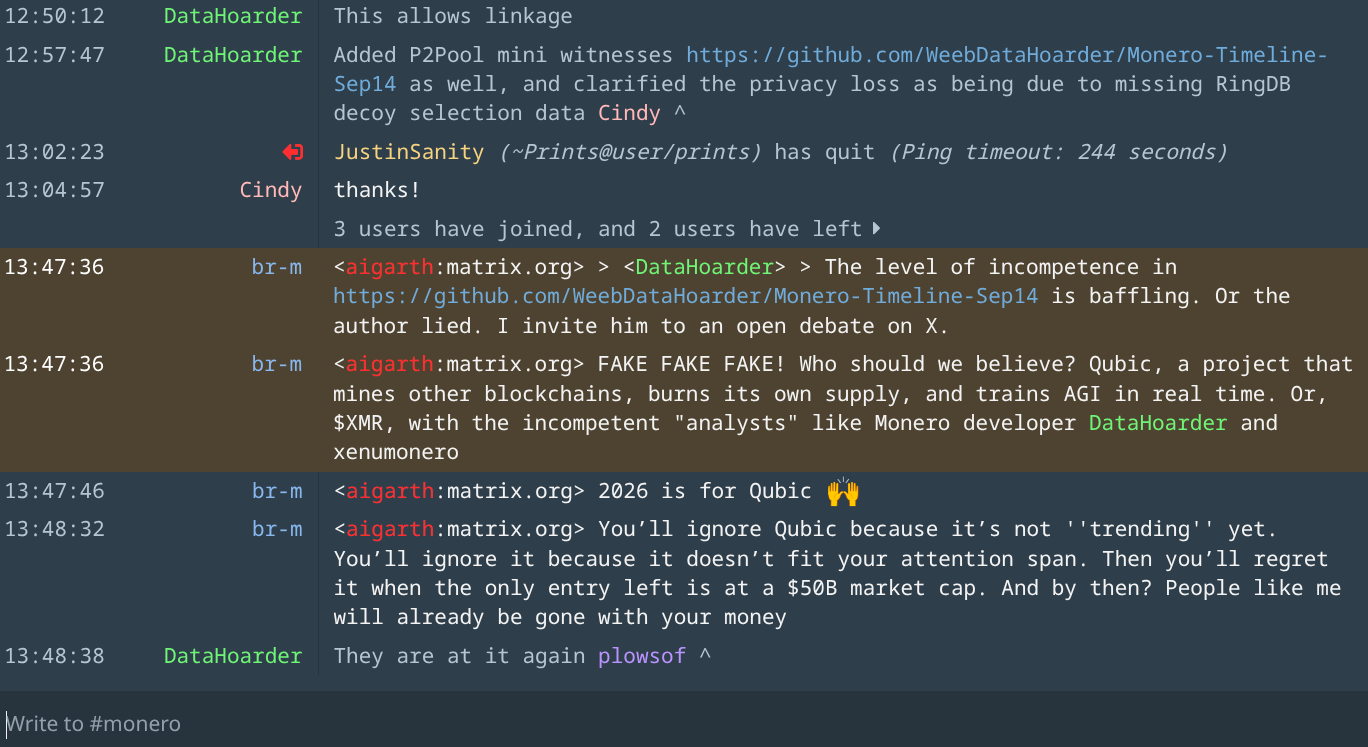Click the quoted green DataHoarder name in angle brackets

(x=704, y=267)
